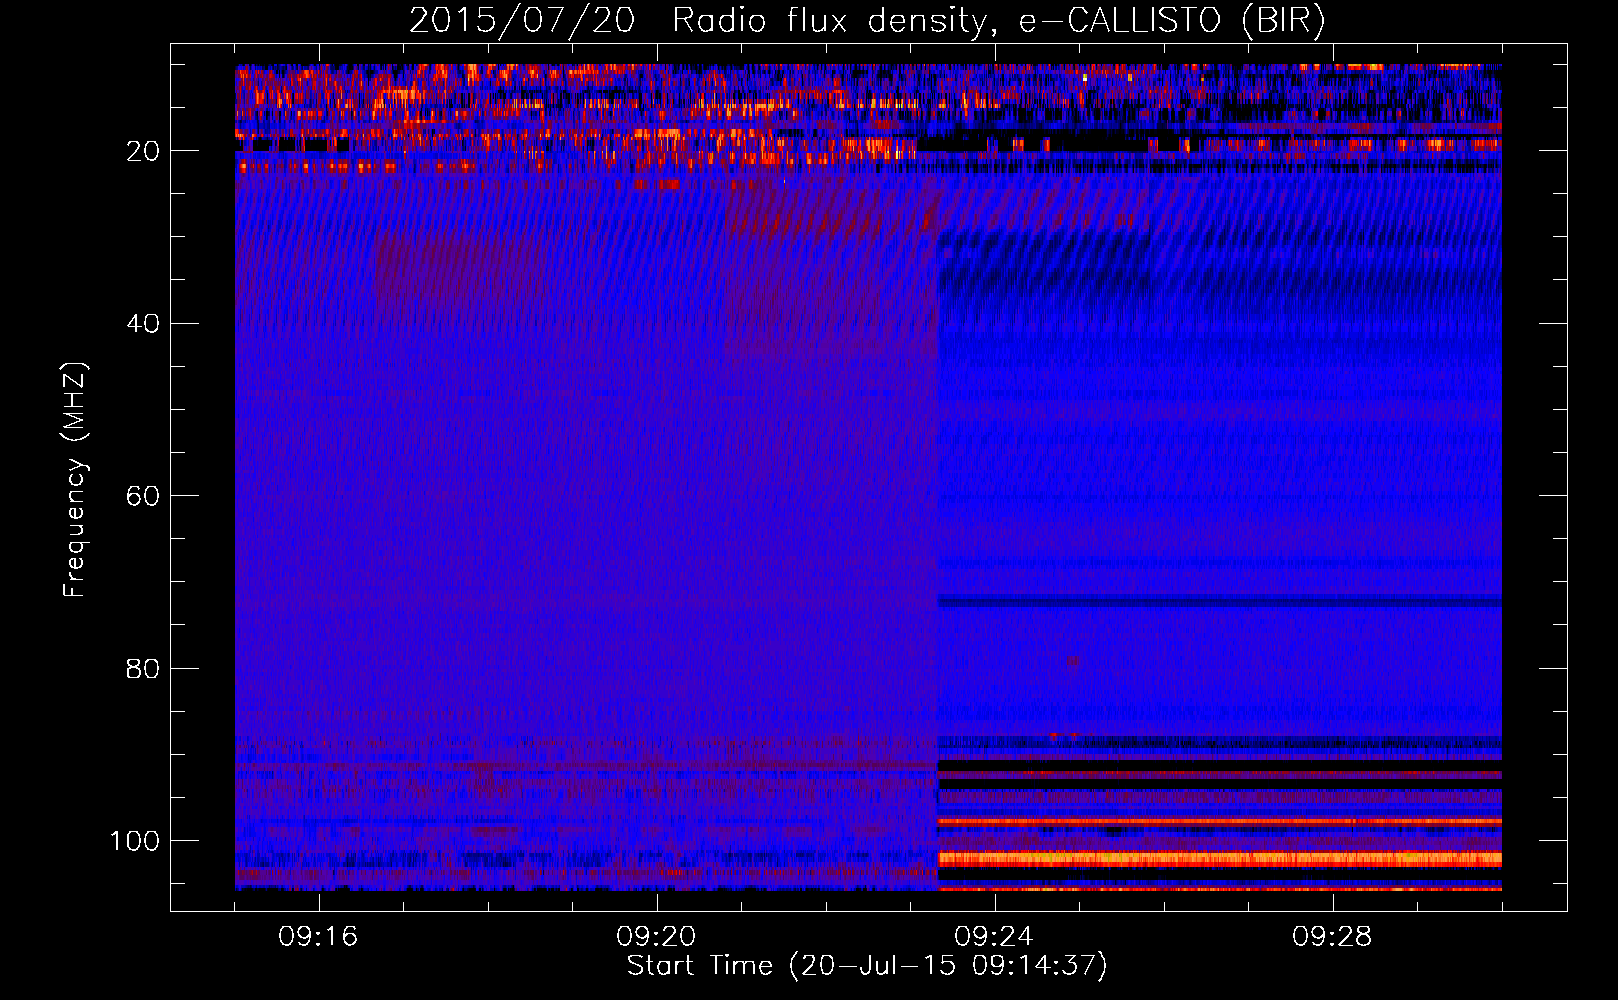
Task: Click the bright yellow band near 102 MHz
Action: click(1220, 859)
